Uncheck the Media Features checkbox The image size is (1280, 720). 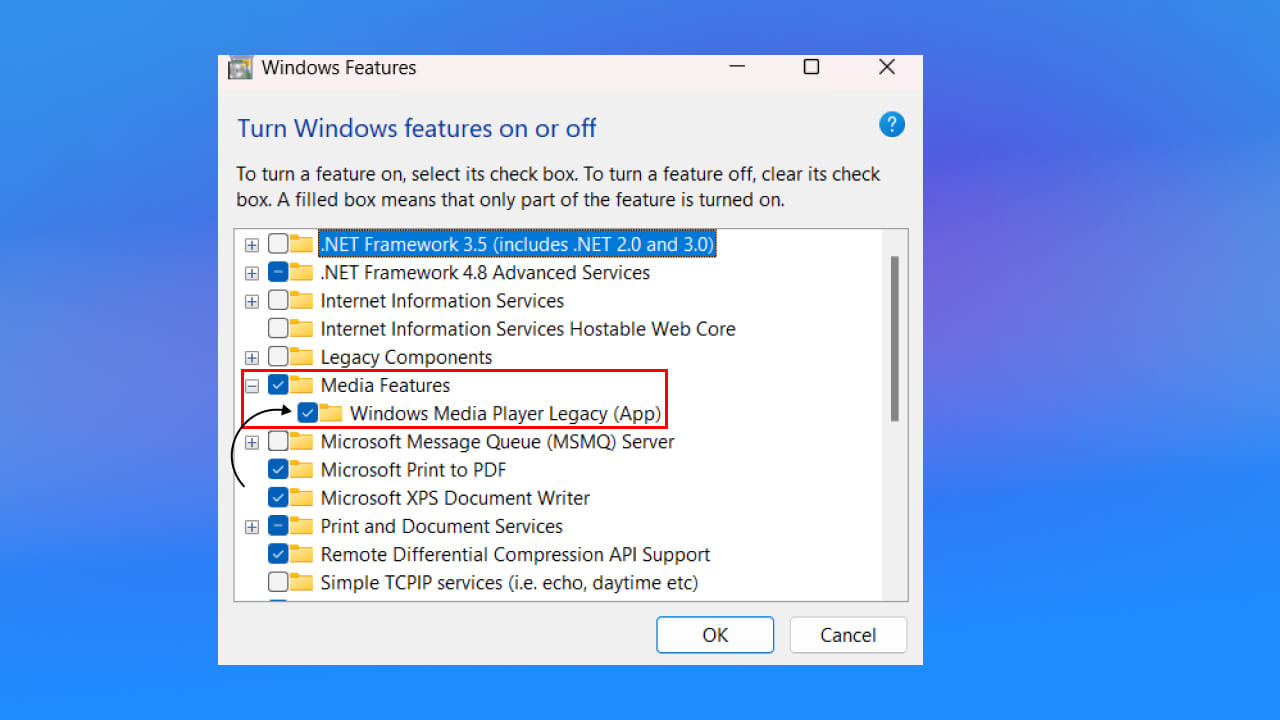(x=278, y=385)
